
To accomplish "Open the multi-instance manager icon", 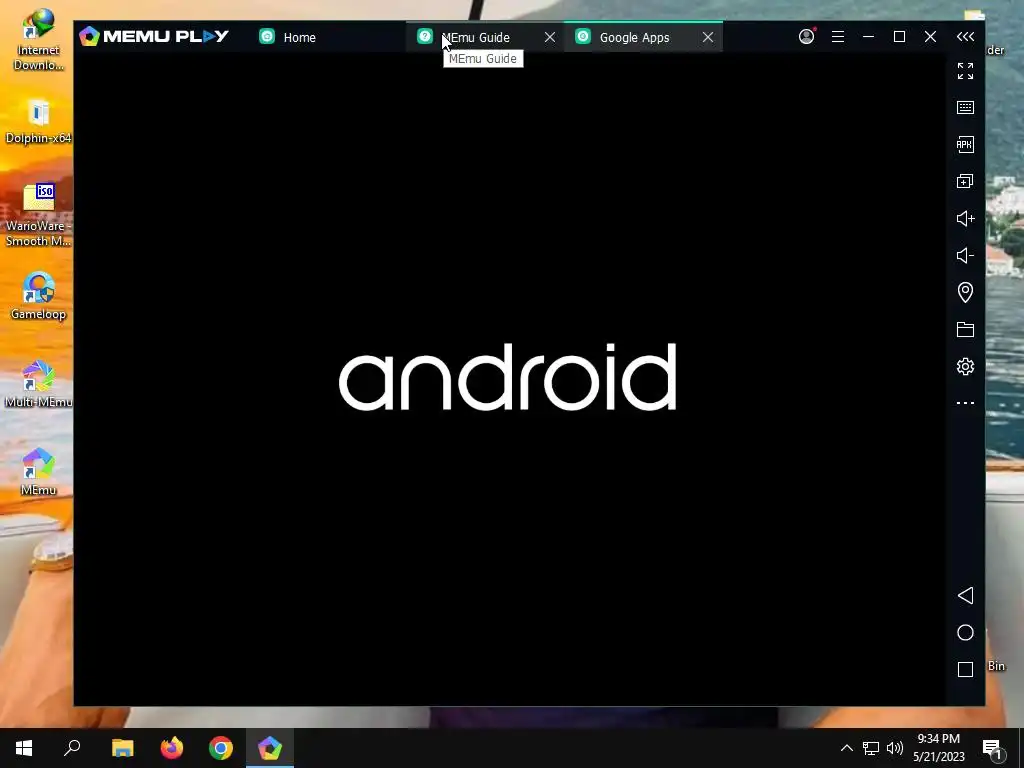I will 965,181.
